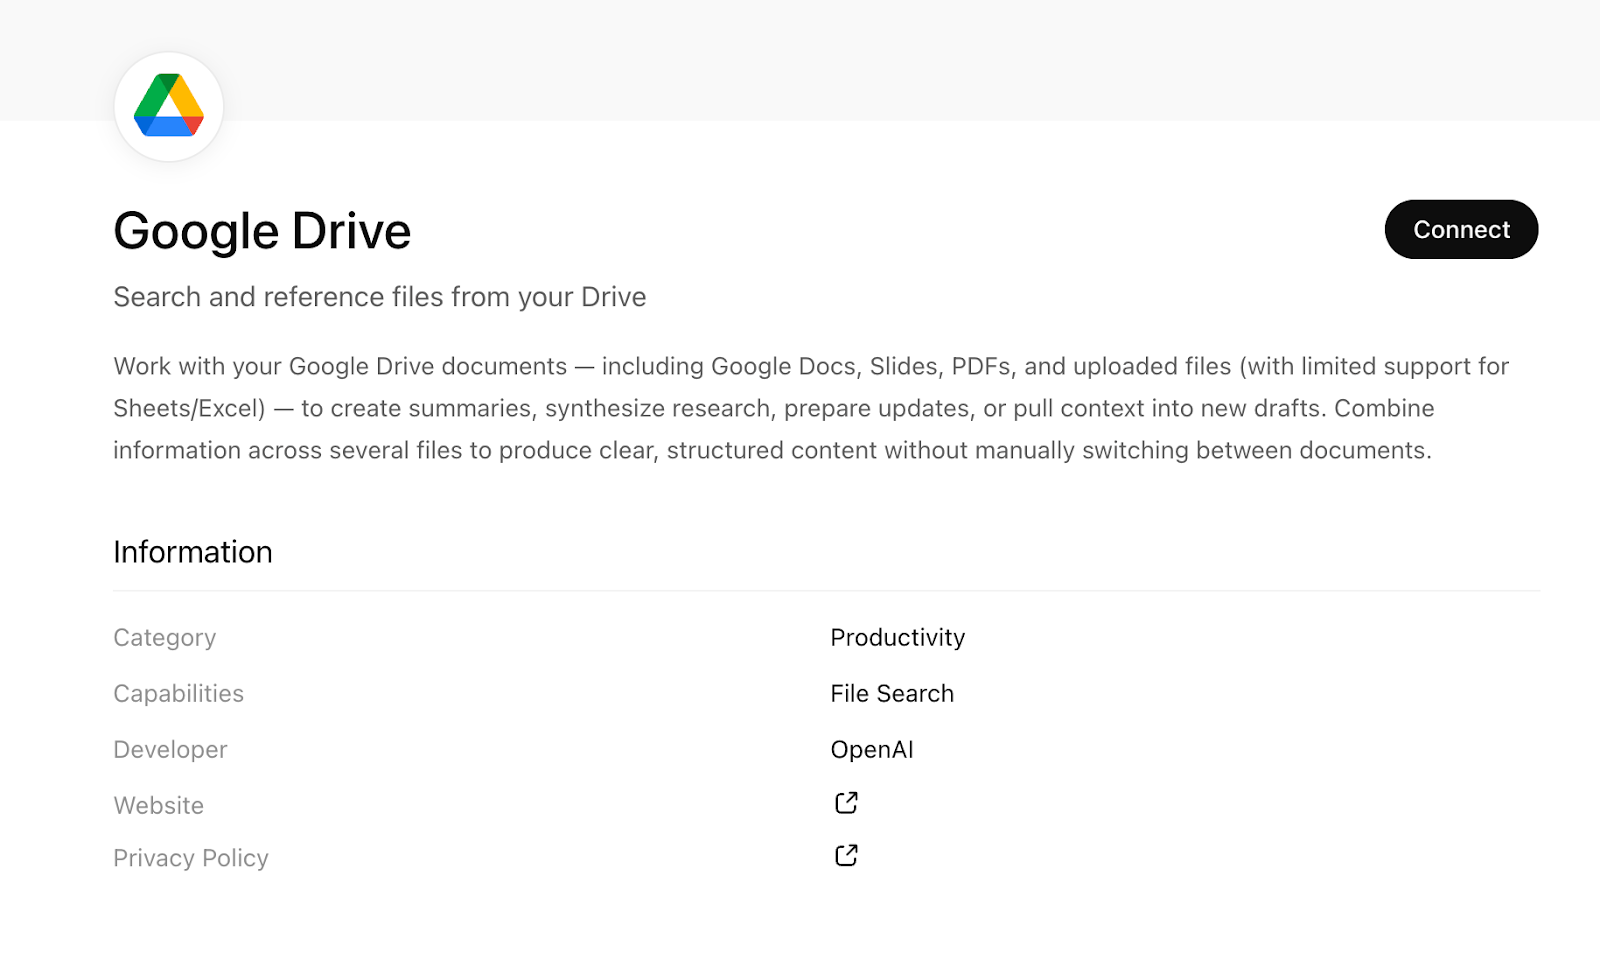Select the File Search capability entry
Screen dimensions: 1600x967
tap(891, 693)
